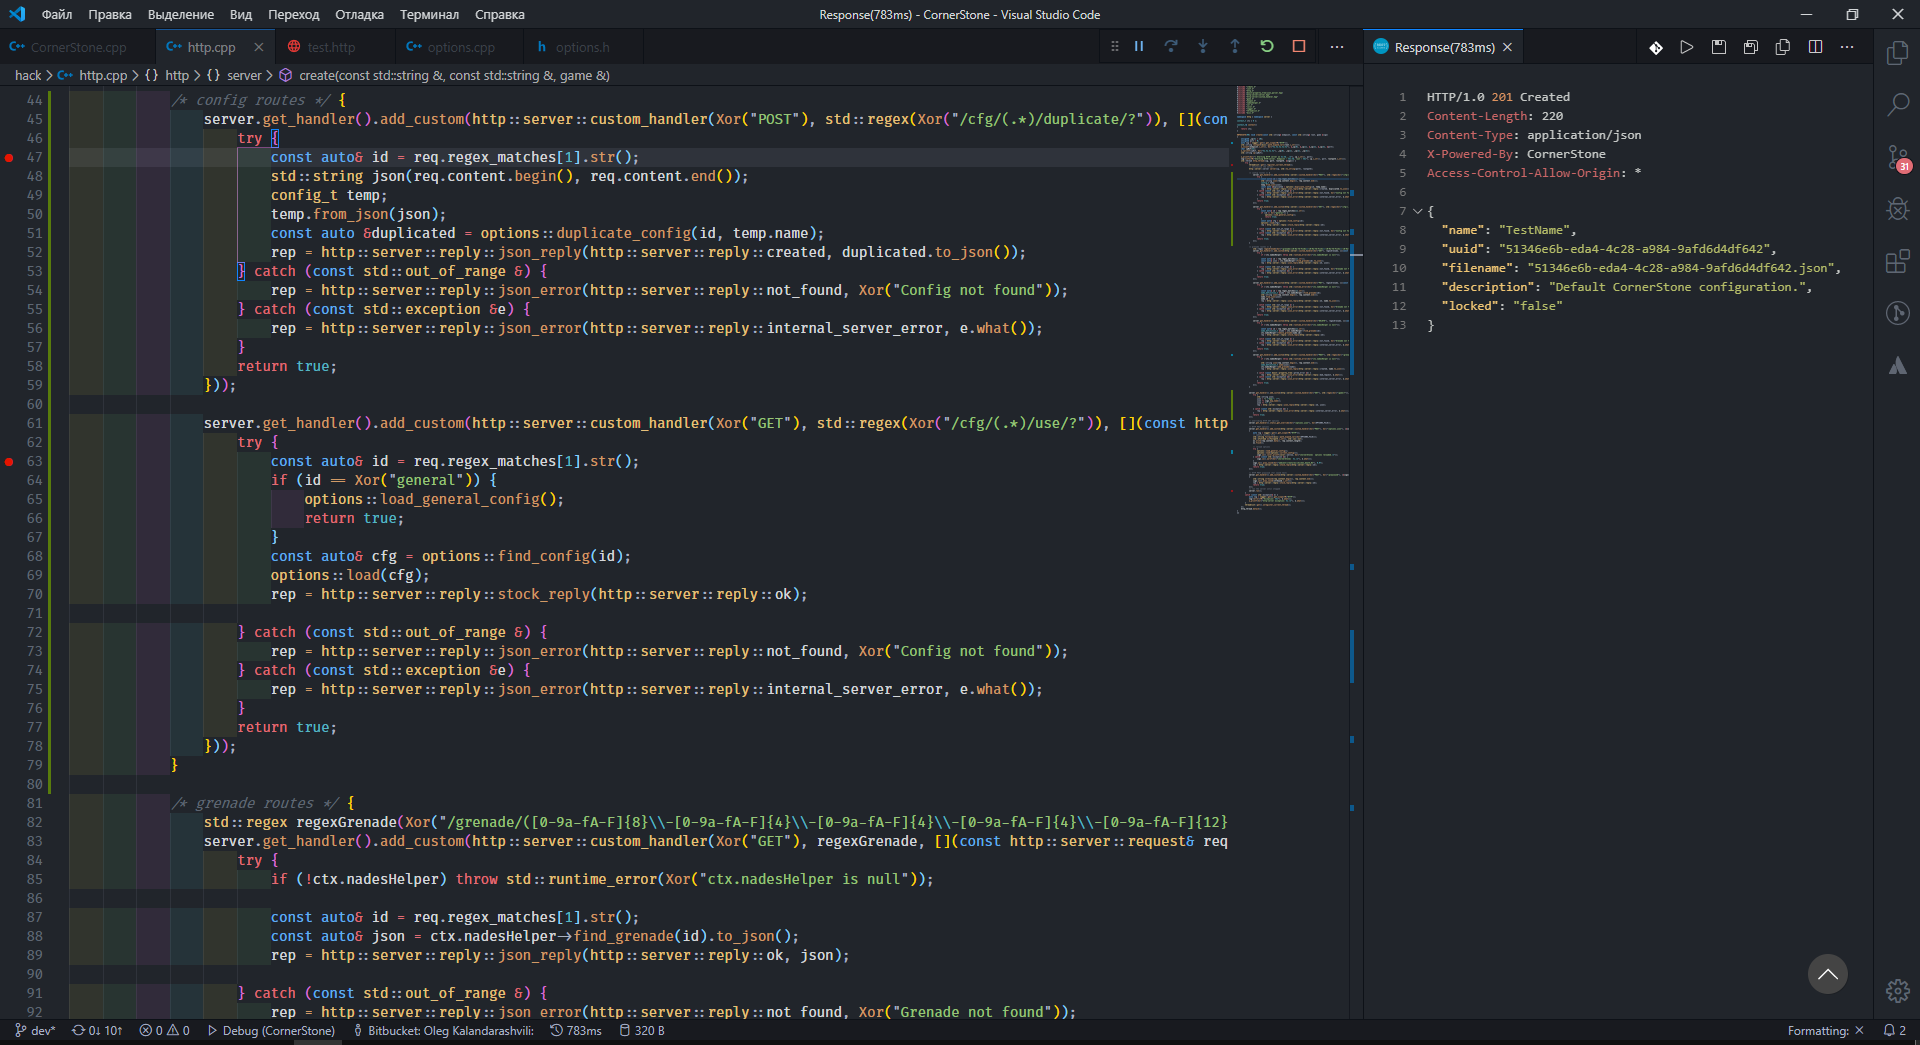Screen dimensions: 1920x1045
Task: Collapse JSON body at response line 7
Action: [1418, 211]
